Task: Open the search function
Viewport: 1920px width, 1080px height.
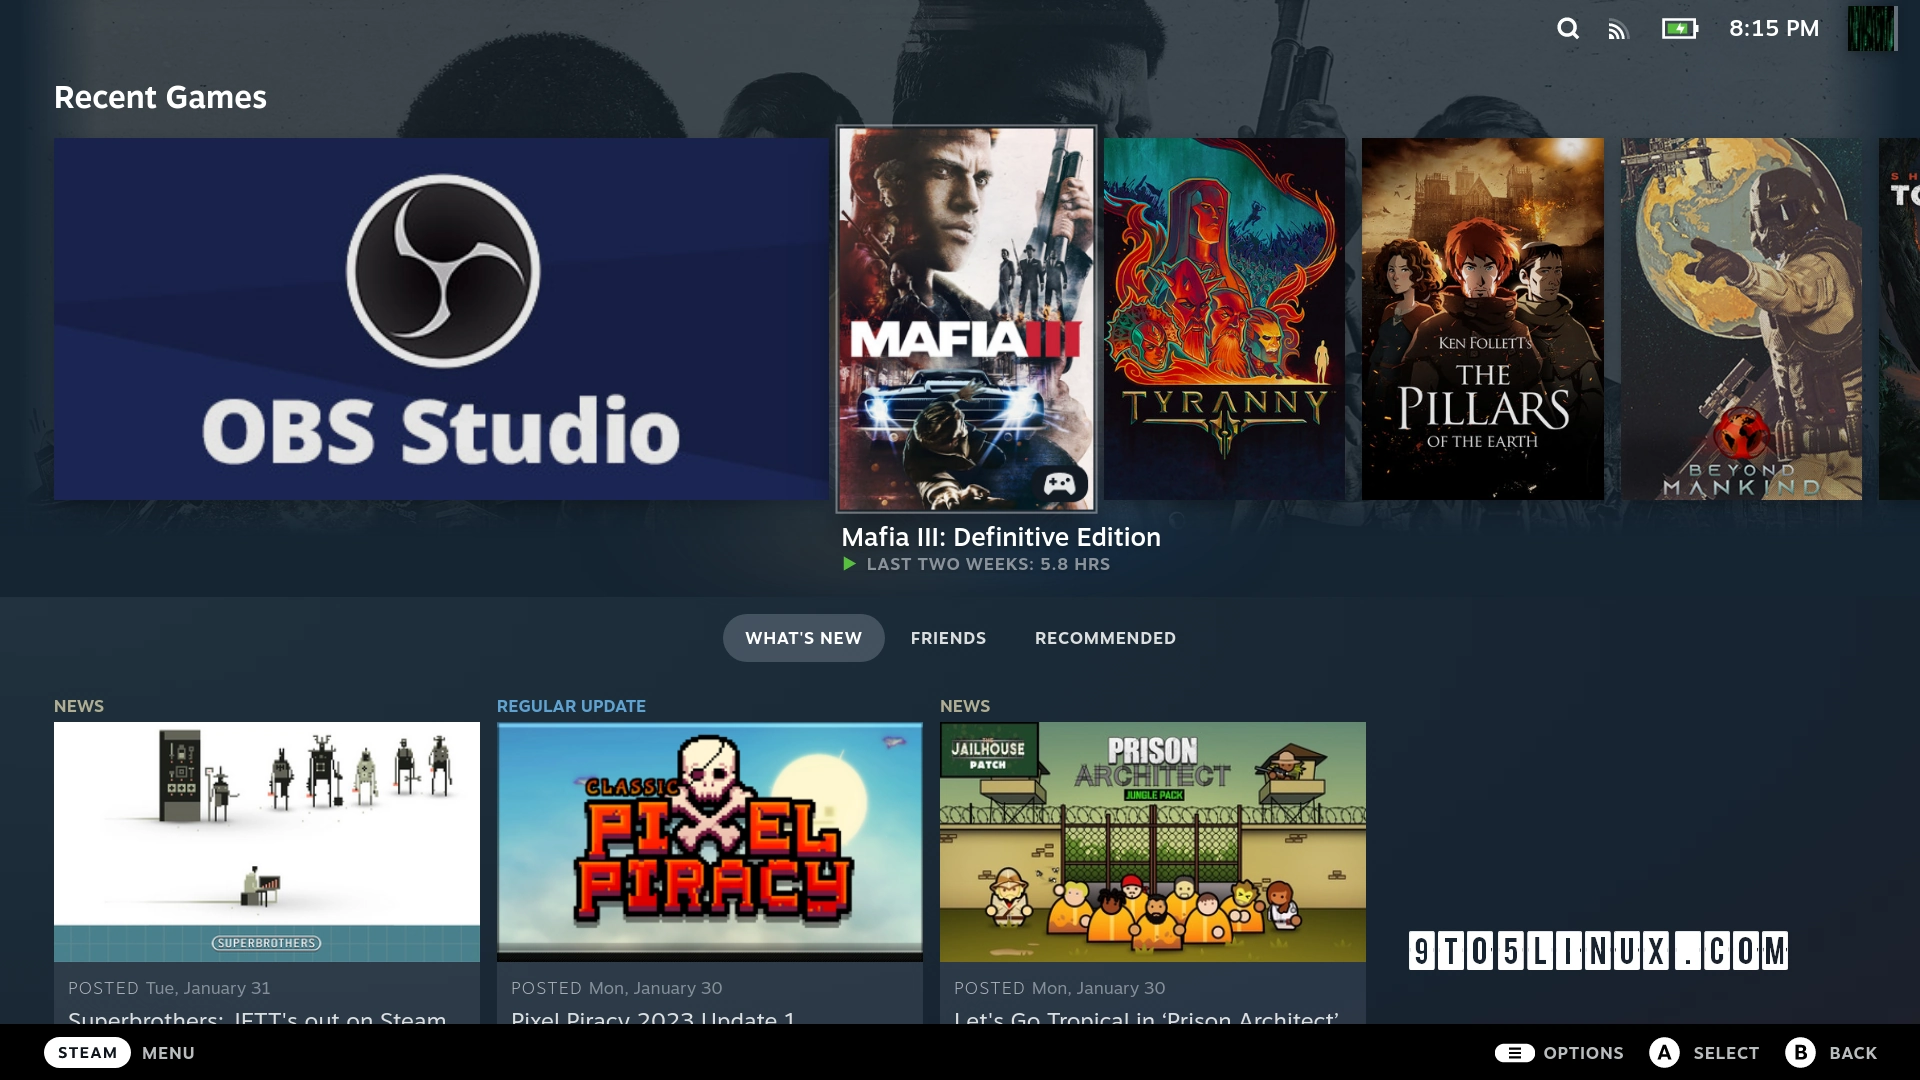Action: click(1567, 28)
